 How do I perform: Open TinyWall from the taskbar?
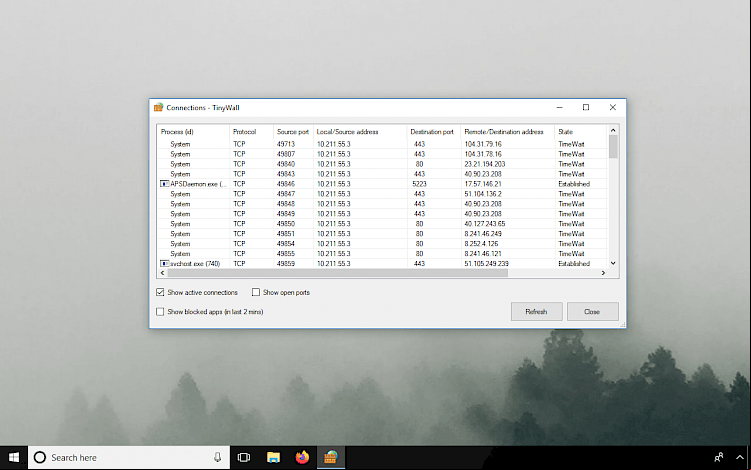coord(330,458)
